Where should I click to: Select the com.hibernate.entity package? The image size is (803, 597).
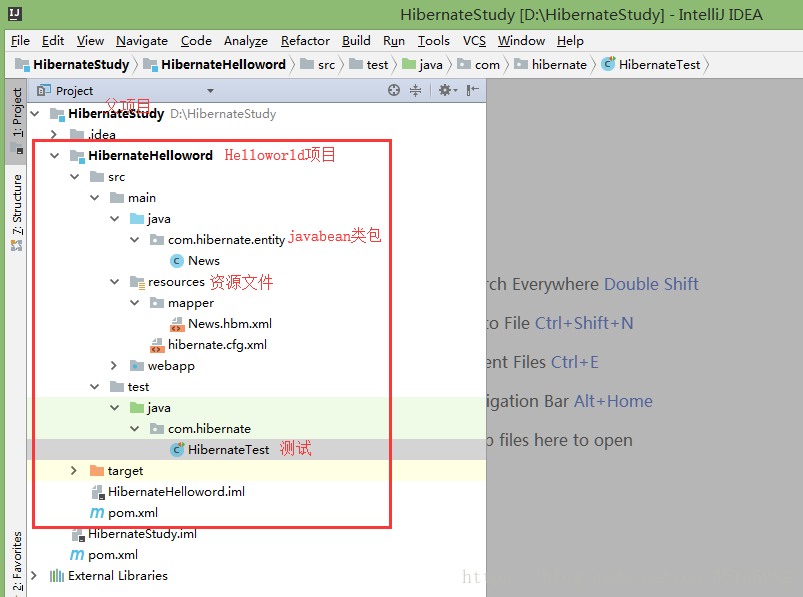point(226,240)
